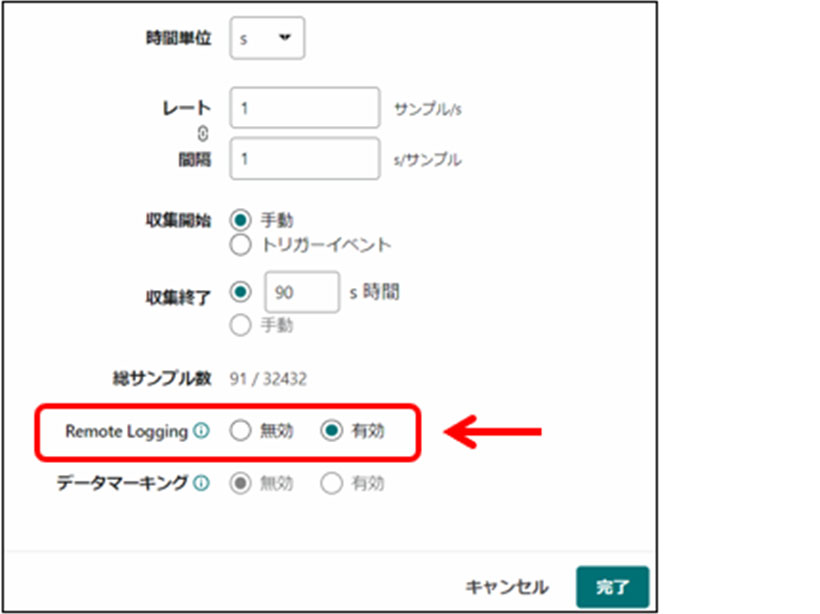Click the 90 seconds duration field
Viewport: 820px width, 614px height.
pyautogui.click(x=302, y=292)
